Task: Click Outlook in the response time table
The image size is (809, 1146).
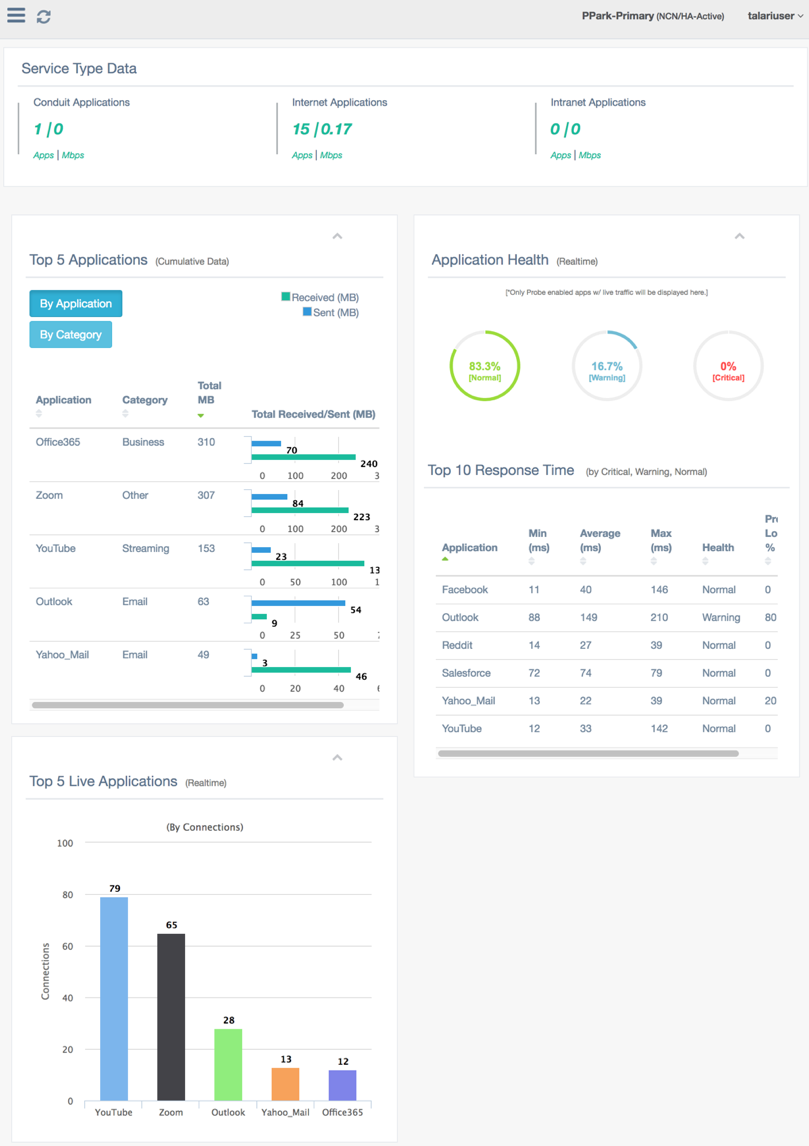Action: 460,618
